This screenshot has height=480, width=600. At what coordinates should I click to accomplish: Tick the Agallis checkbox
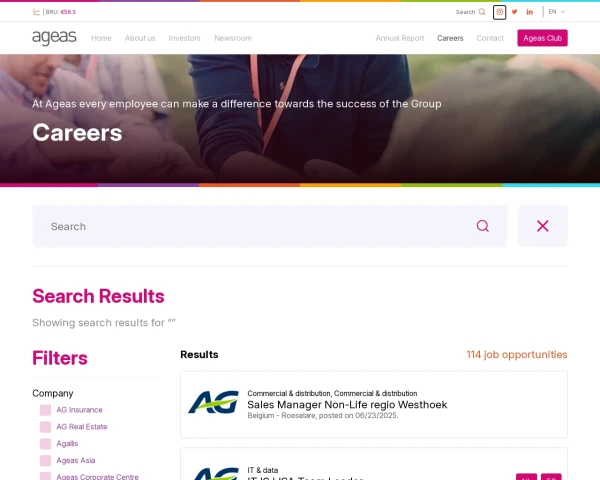46,444
